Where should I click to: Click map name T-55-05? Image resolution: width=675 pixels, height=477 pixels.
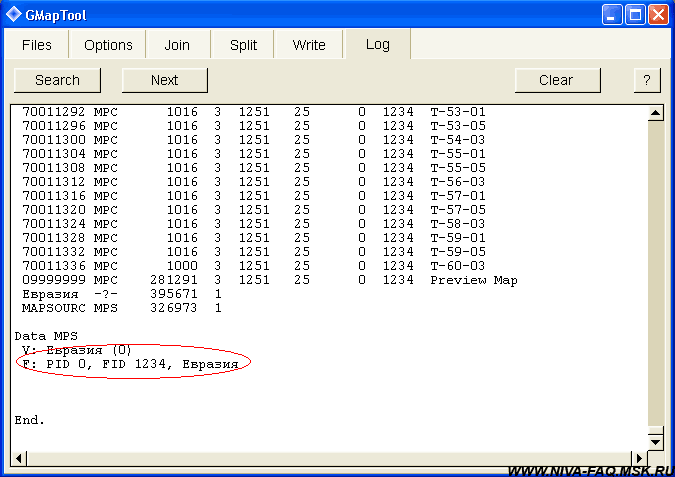[458, 168]
